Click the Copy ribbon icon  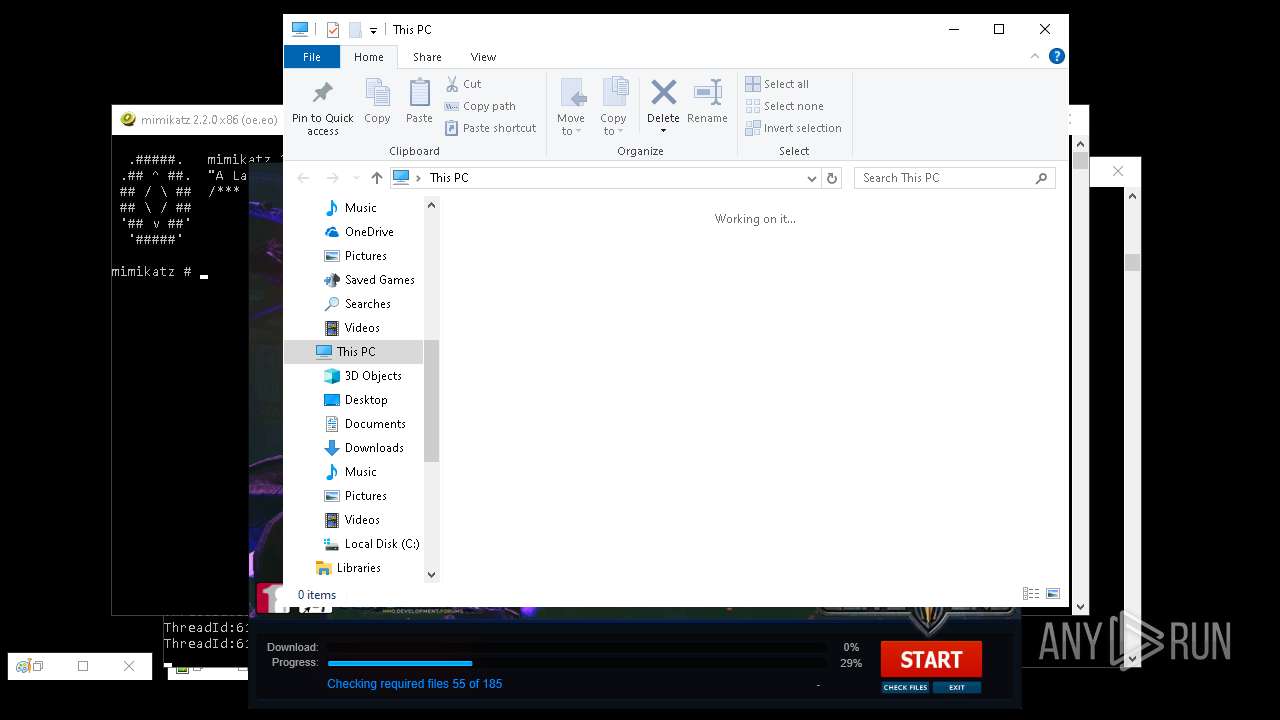tap(377, 93)
